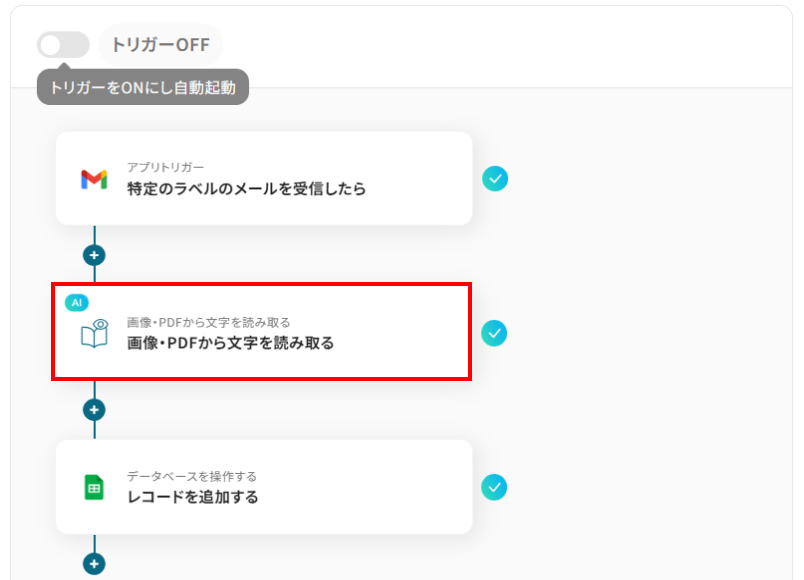This screenshot has width=804, height=580.
Task: Click the トリガーOFF status label
Action: 160,45
